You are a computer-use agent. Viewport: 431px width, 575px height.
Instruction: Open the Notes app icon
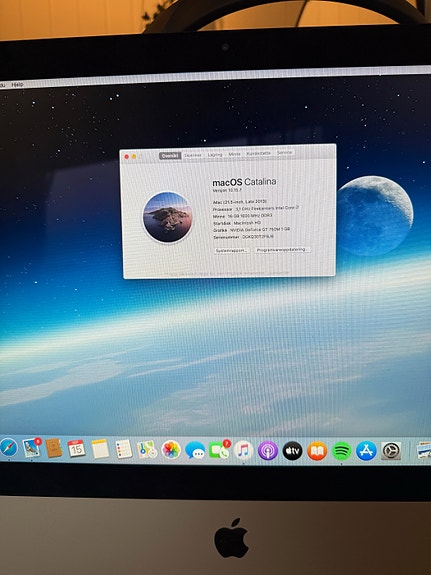tap(100, 449)
